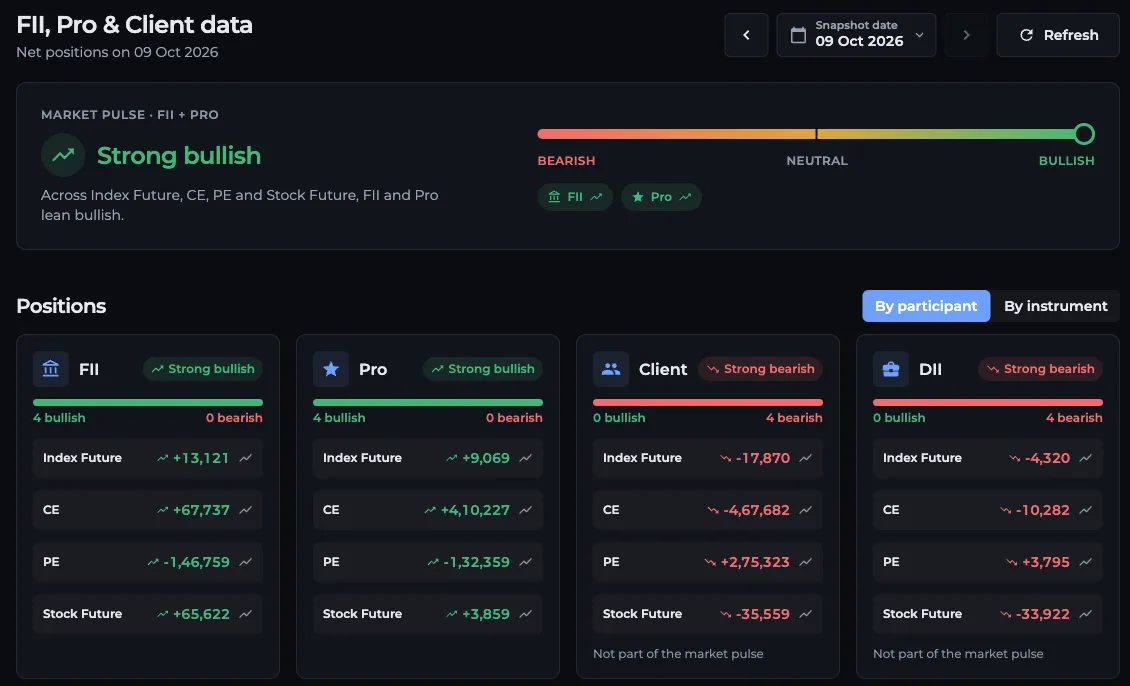Click the Client people icon

(x=610, y=369)
